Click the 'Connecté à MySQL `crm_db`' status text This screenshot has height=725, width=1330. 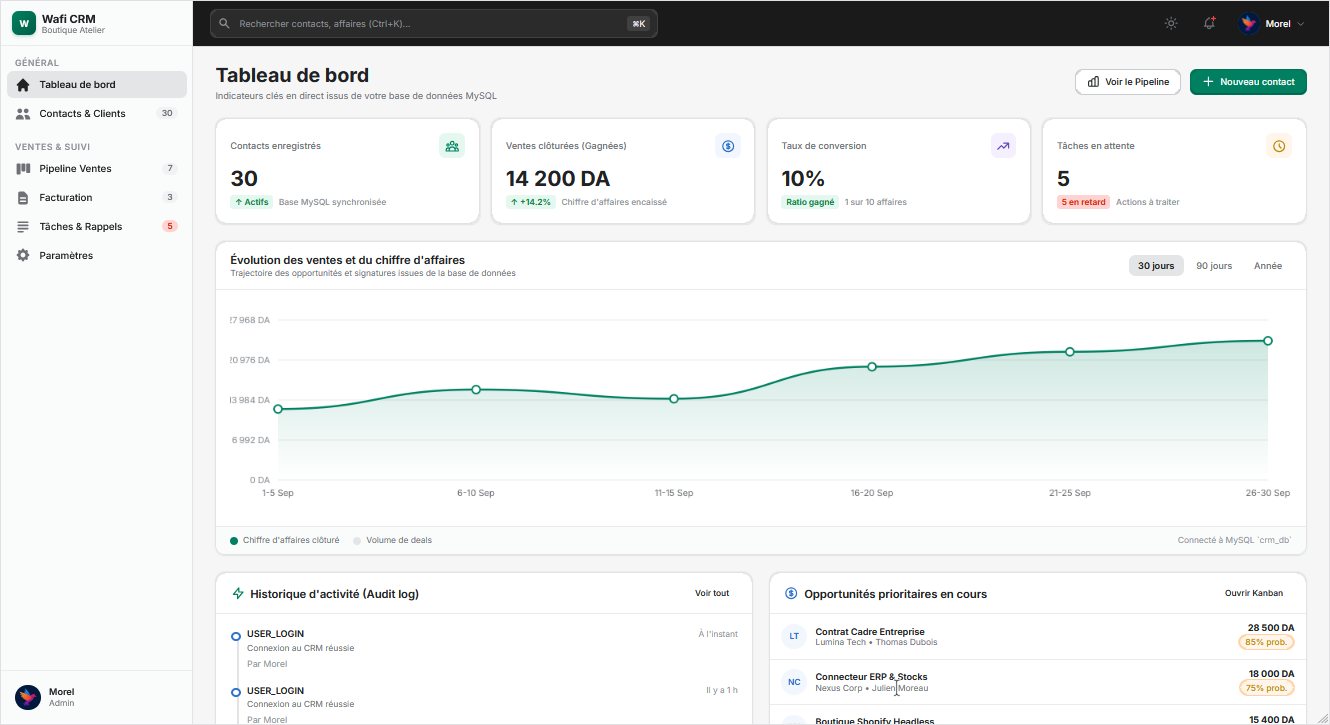click(x=1235, y=540)
